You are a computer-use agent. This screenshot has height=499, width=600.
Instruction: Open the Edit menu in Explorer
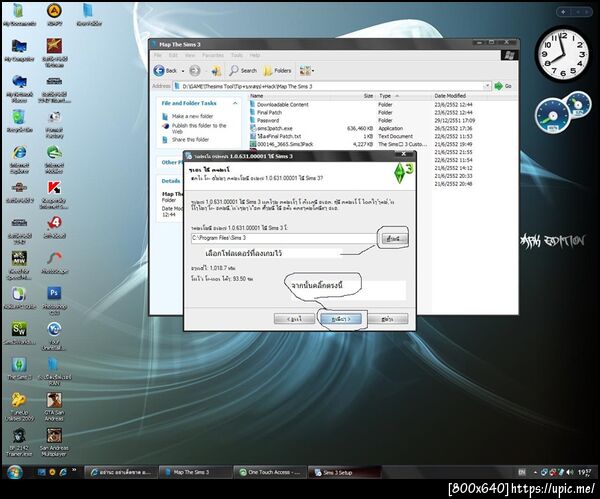[173, 55]
